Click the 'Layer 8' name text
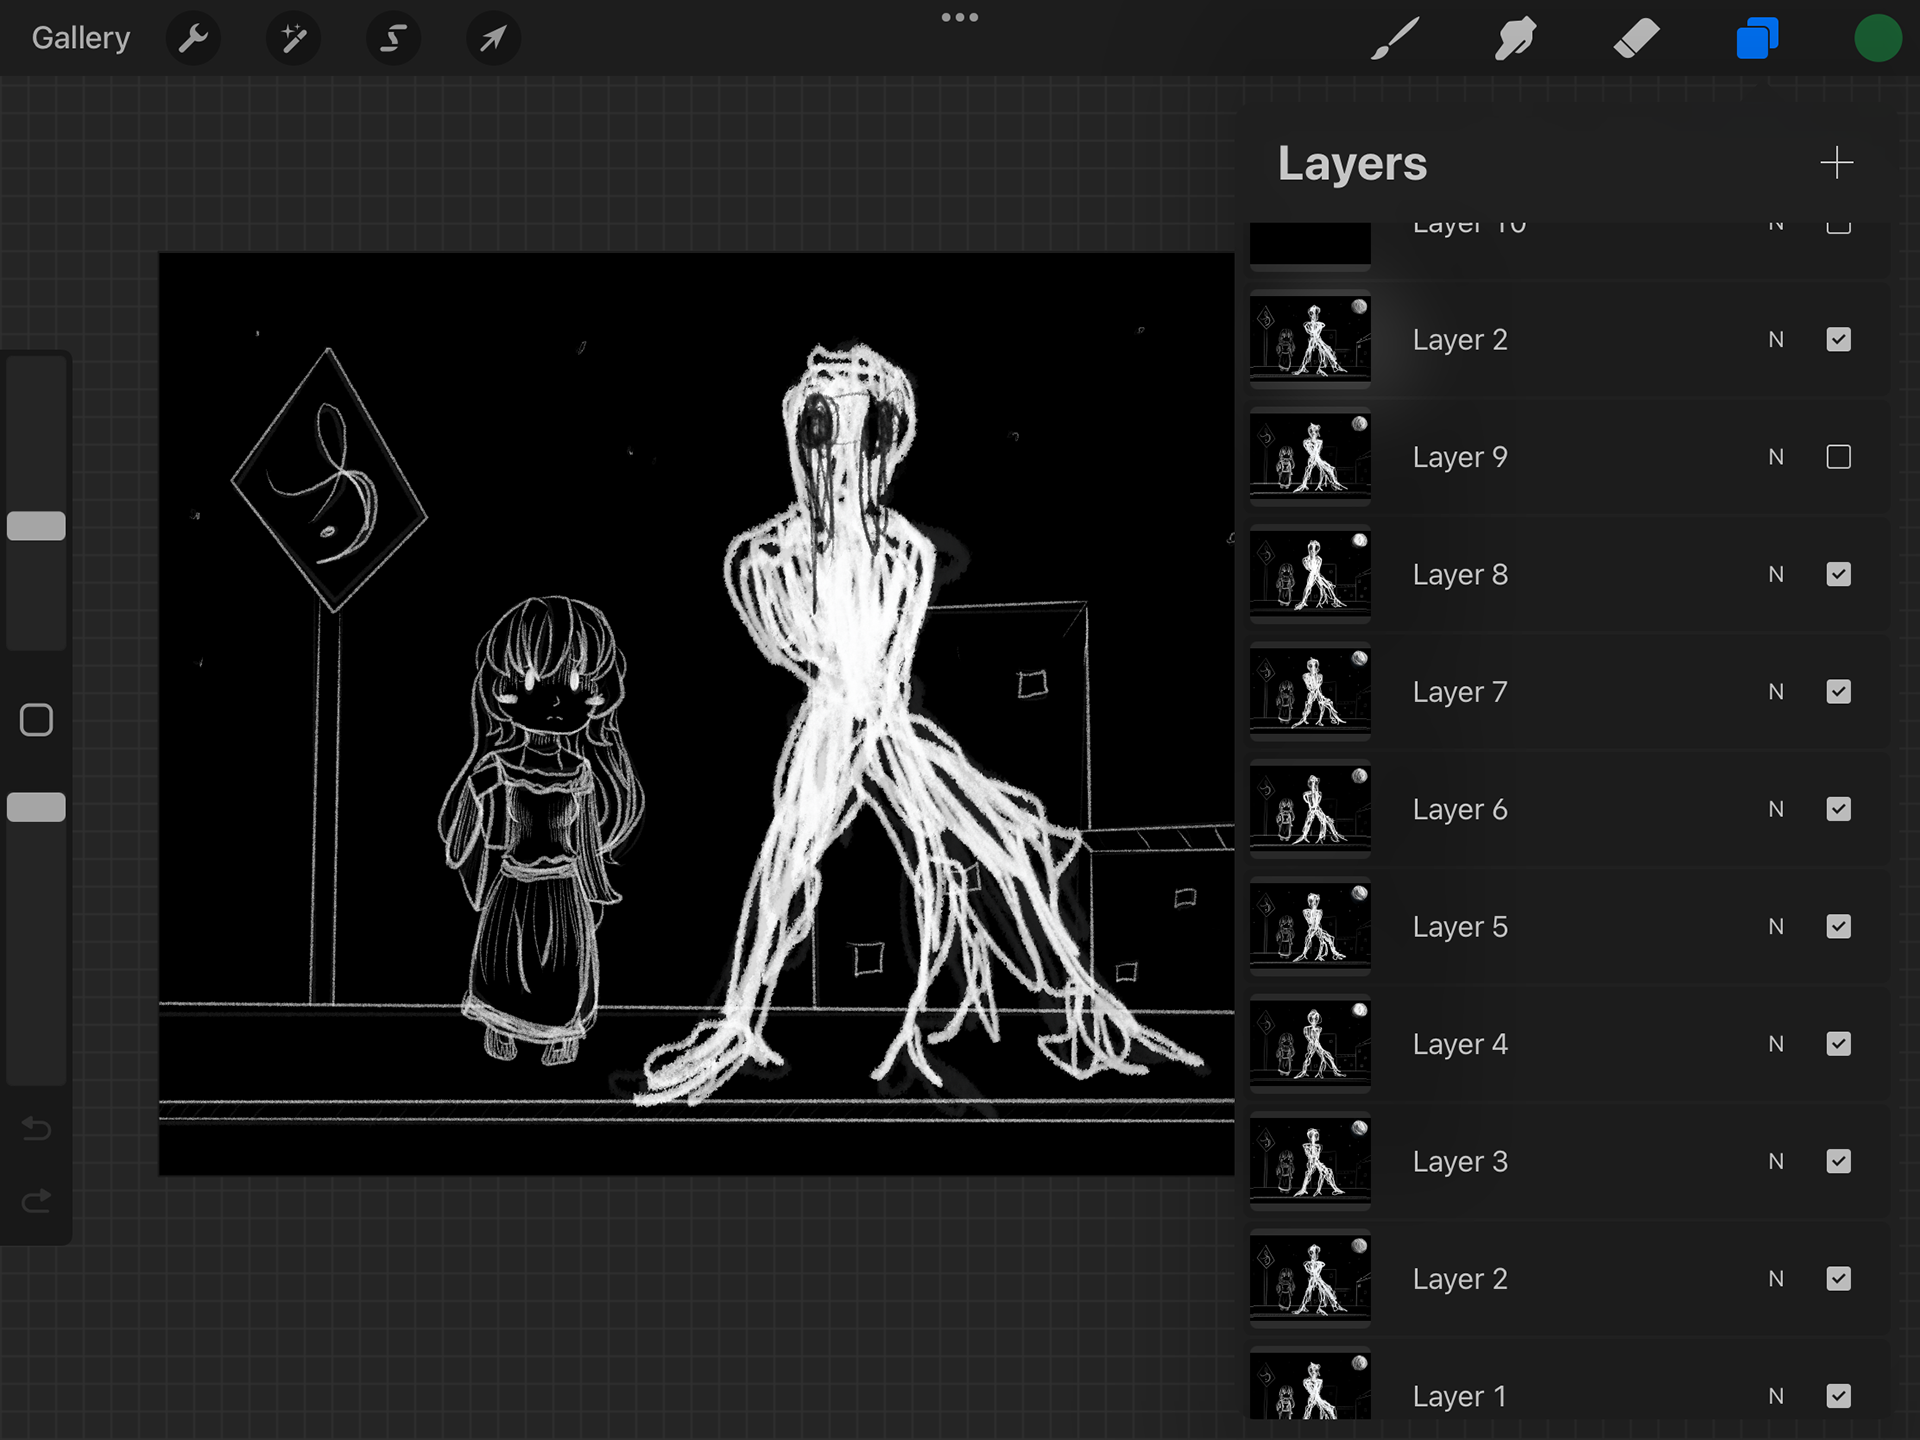This screenshot has height=1440, width=1920. tap(1460, 575)
